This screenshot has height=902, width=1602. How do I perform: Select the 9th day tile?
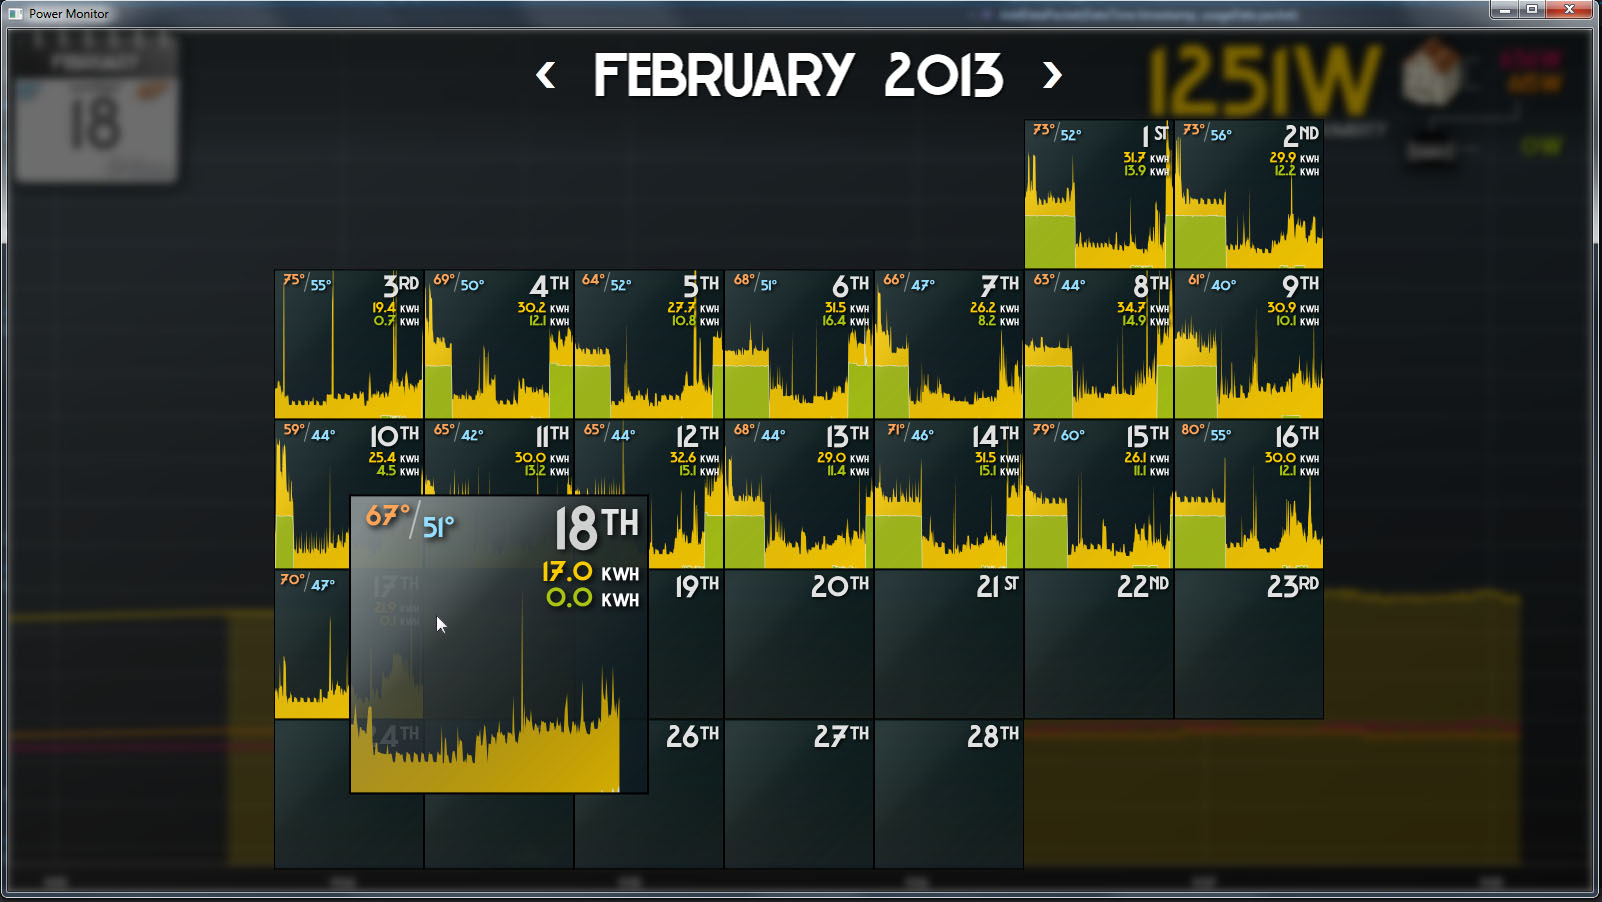click(1248, 345)
